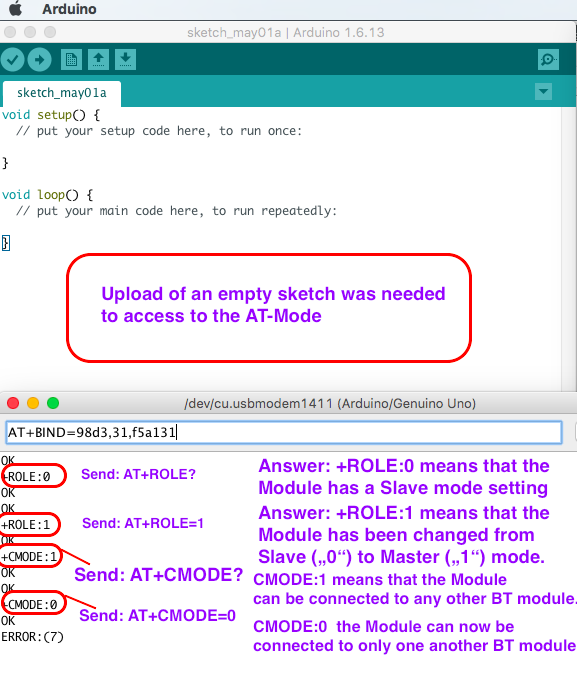Click the void setup() line in editor
This screenshot has height=674, width=577.
pos(51,115)
